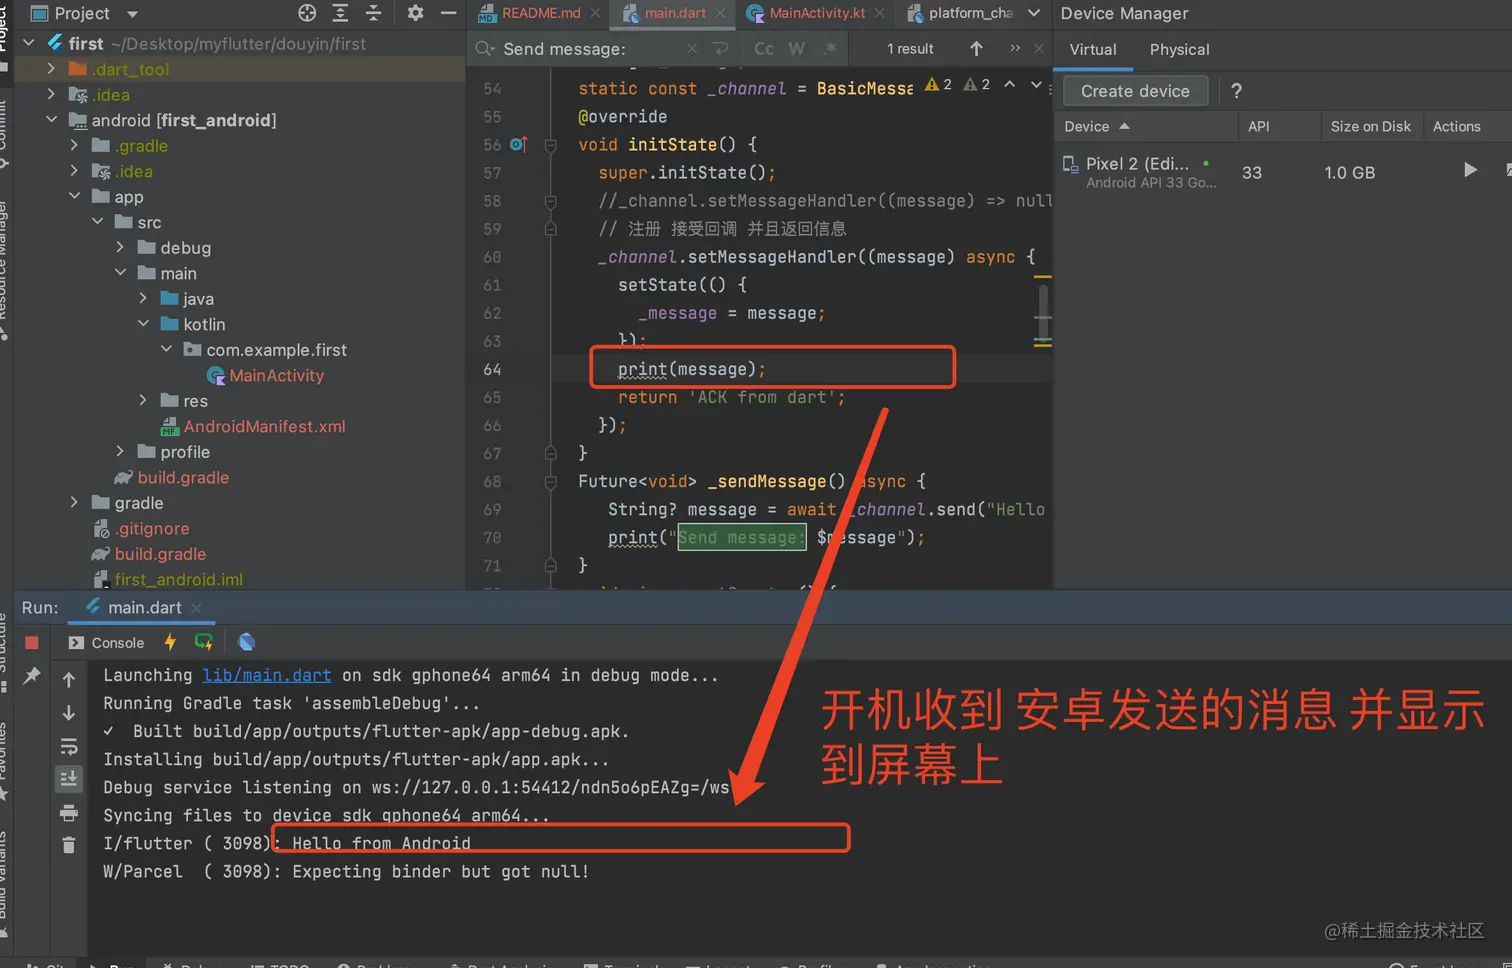Sort by Size on Disk column header

click(x=1370, y=126)
